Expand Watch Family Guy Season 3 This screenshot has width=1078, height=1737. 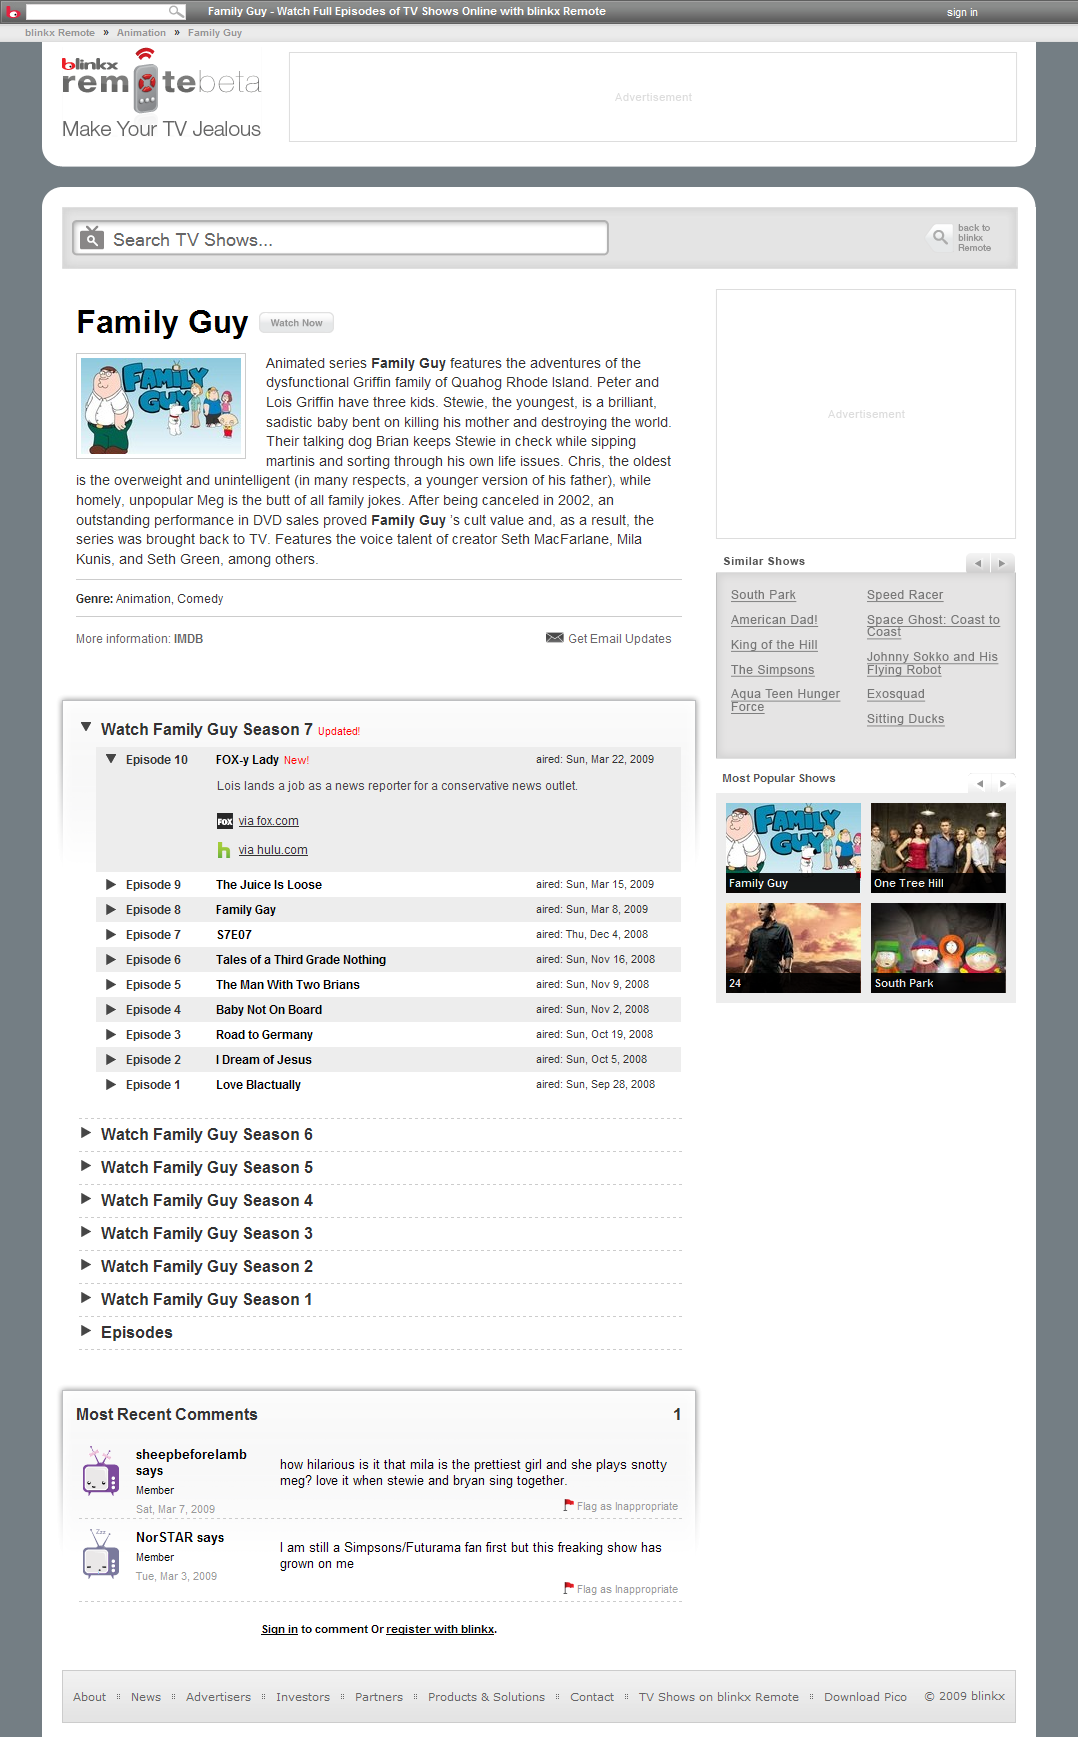click(x=86, y=1232)
